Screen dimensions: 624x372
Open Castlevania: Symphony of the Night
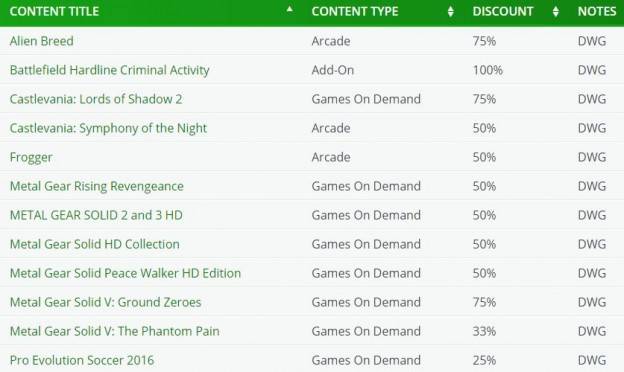[108, 128]
